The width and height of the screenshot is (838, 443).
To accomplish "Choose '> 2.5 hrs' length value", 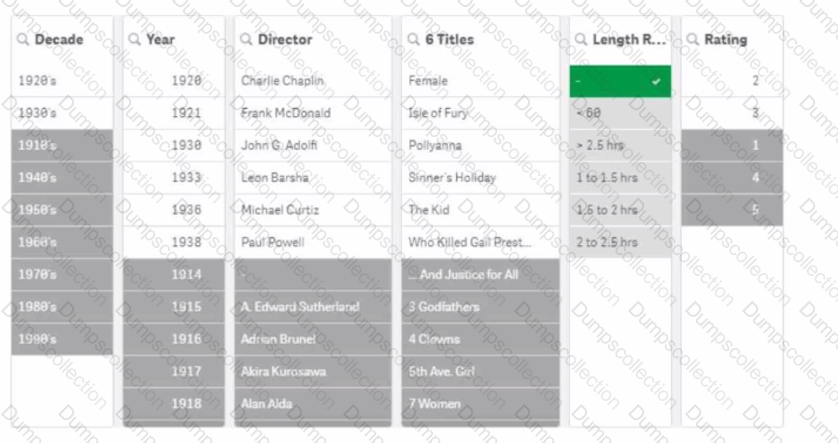I will [x=620, y=145].
